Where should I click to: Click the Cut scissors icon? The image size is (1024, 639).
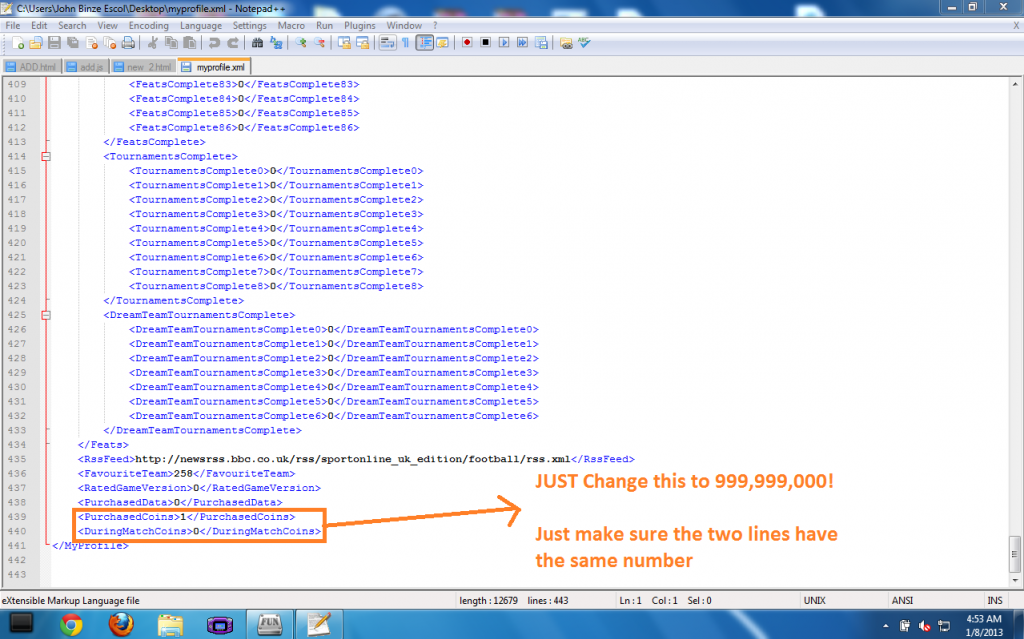pos(152,43)
